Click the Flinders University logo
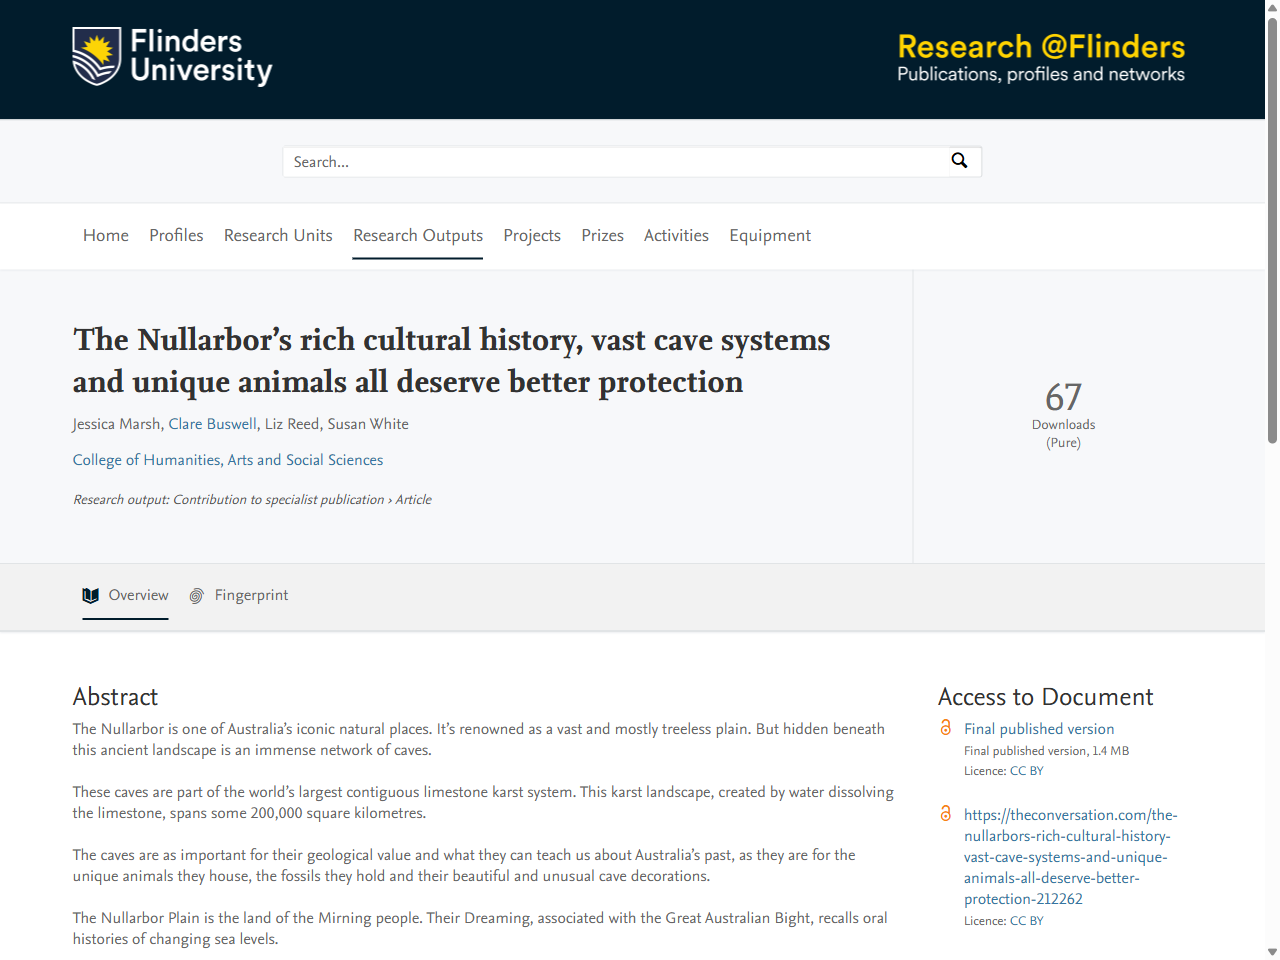Viewport: 1280px width, 960px height. [x=172, y=57]
